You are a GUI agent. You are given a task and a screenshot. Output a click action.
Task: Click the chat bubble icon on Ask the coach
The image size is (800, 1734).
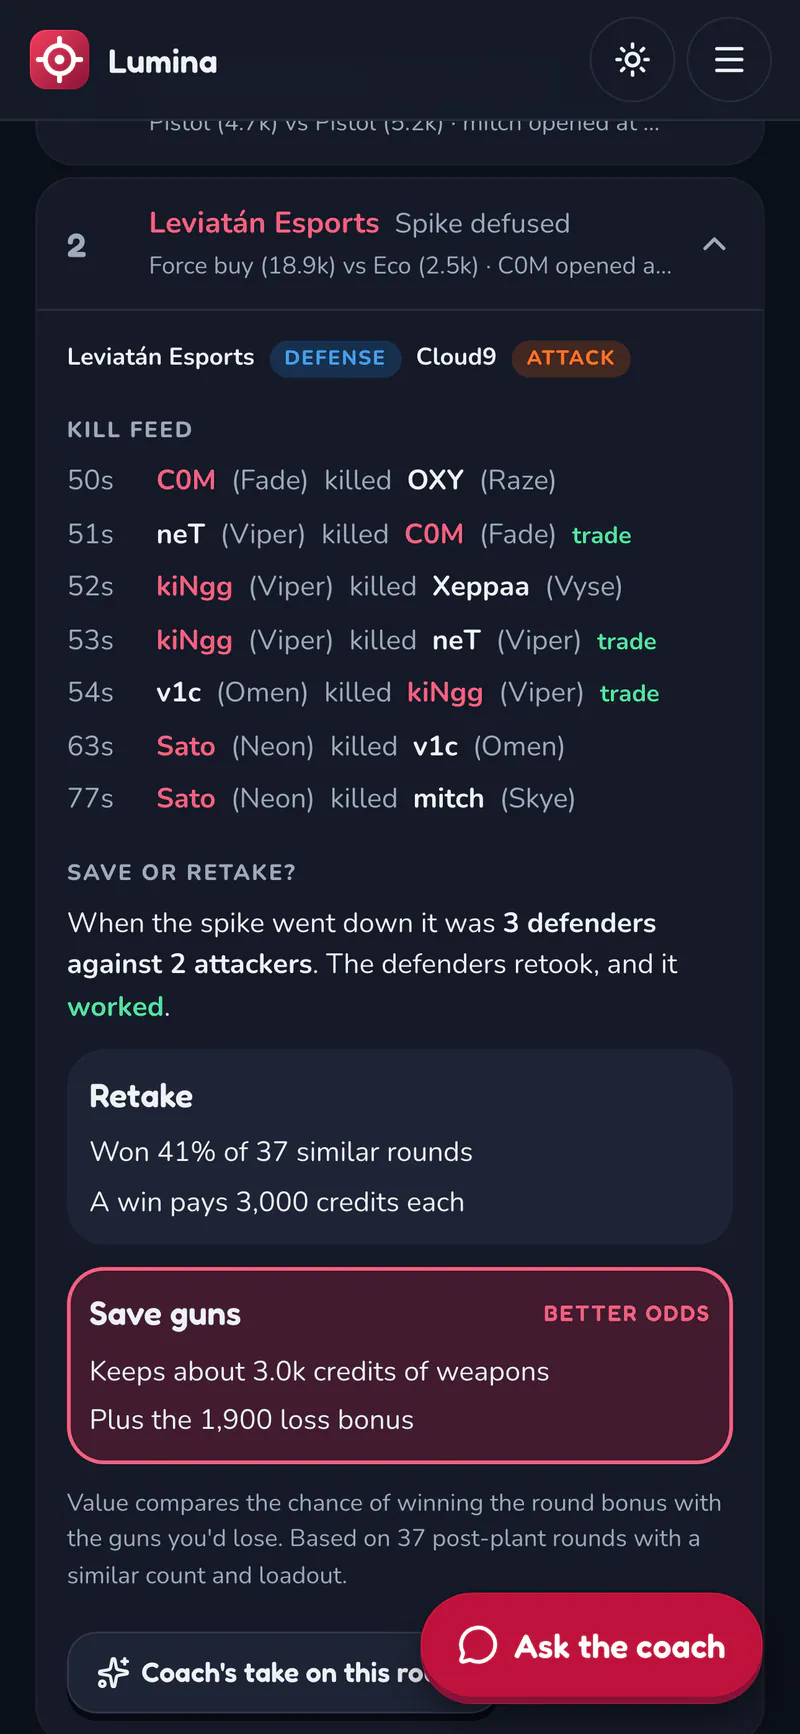[x=478, y=1645]
